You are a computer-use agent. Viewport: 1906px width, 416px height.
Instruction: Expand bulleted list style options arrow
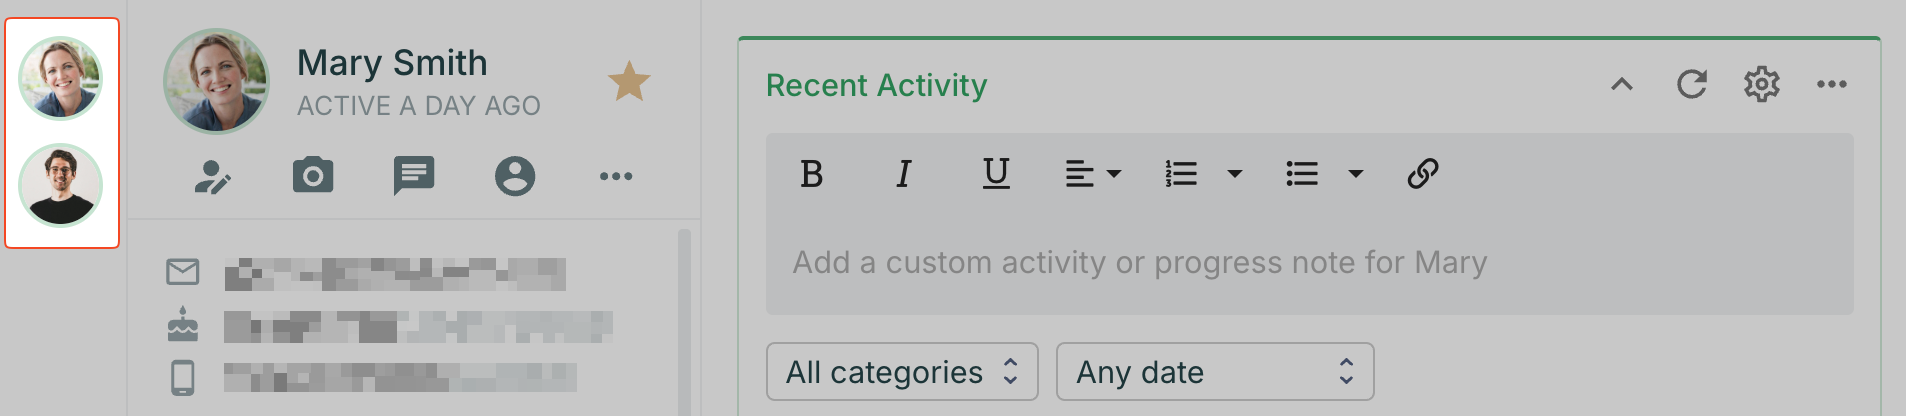(x=1356, y=174)
